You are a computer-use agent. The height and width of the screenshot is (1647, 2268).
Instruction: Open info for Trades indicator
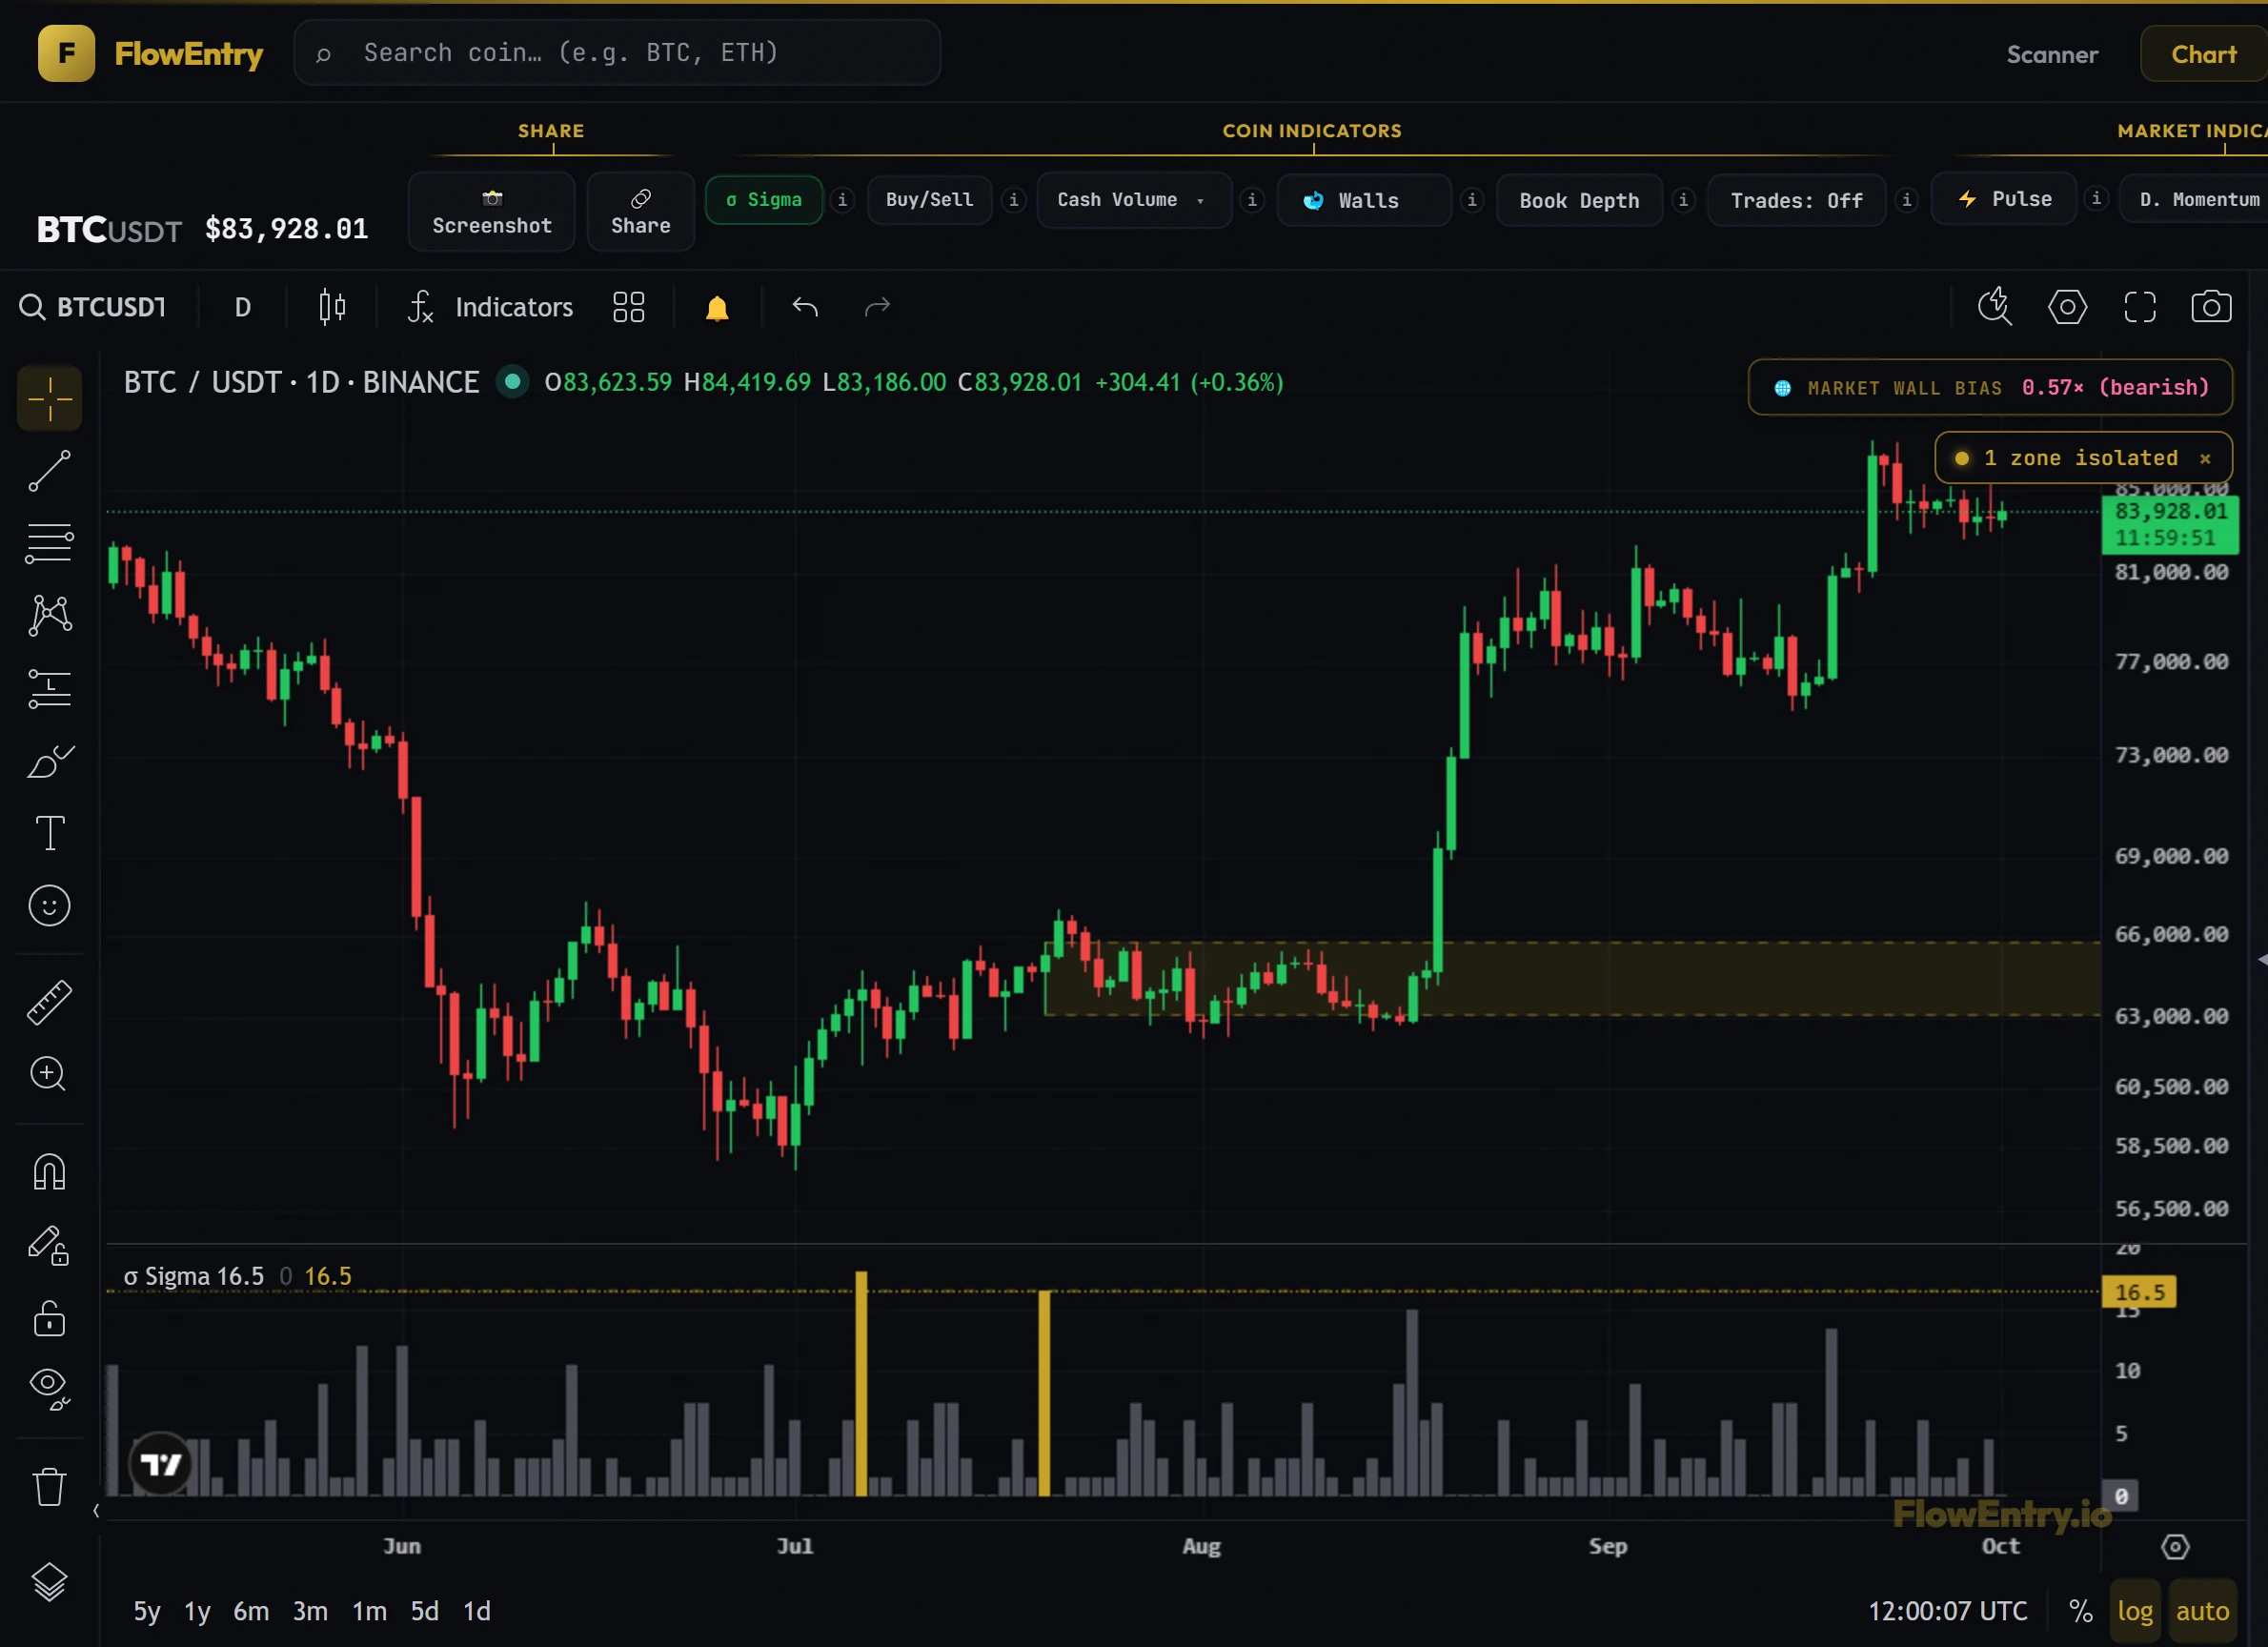[1907, 200]
